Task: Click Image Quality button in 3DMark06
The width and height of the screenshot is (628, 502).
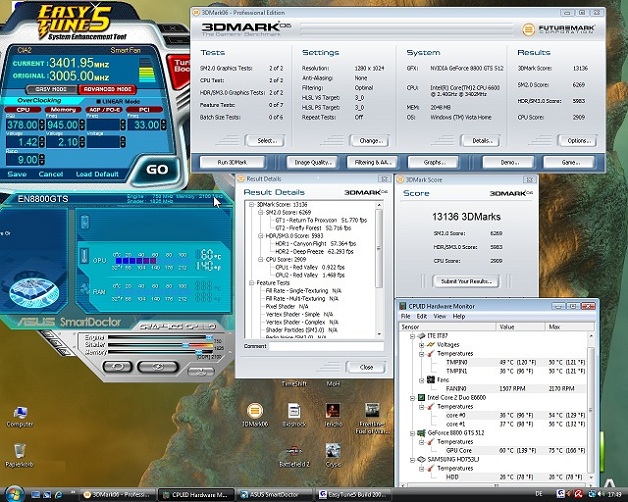Action: pos(312,162)
